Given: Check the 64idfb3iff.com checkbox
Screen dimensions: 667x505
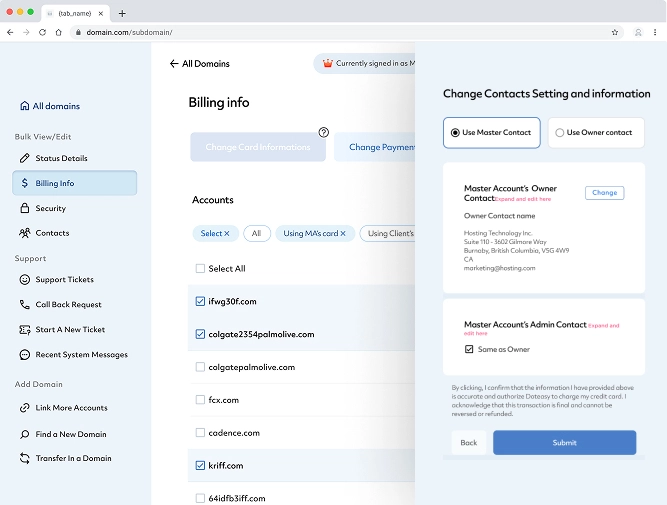Looking at the screenshot, I should tap(200, 498).
